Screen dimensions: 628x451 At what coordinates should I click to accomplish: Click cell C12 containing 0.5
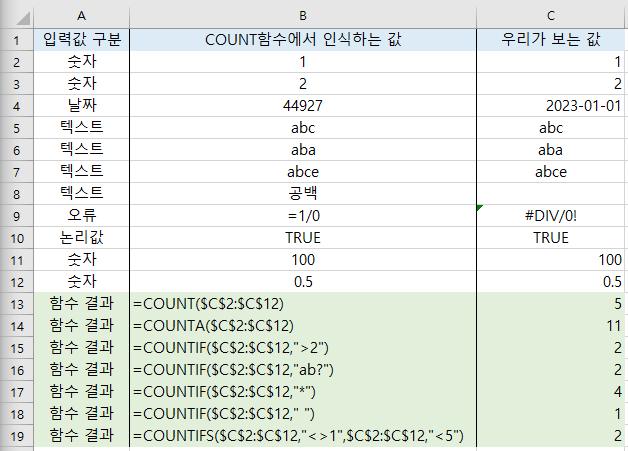coord(551,282)
